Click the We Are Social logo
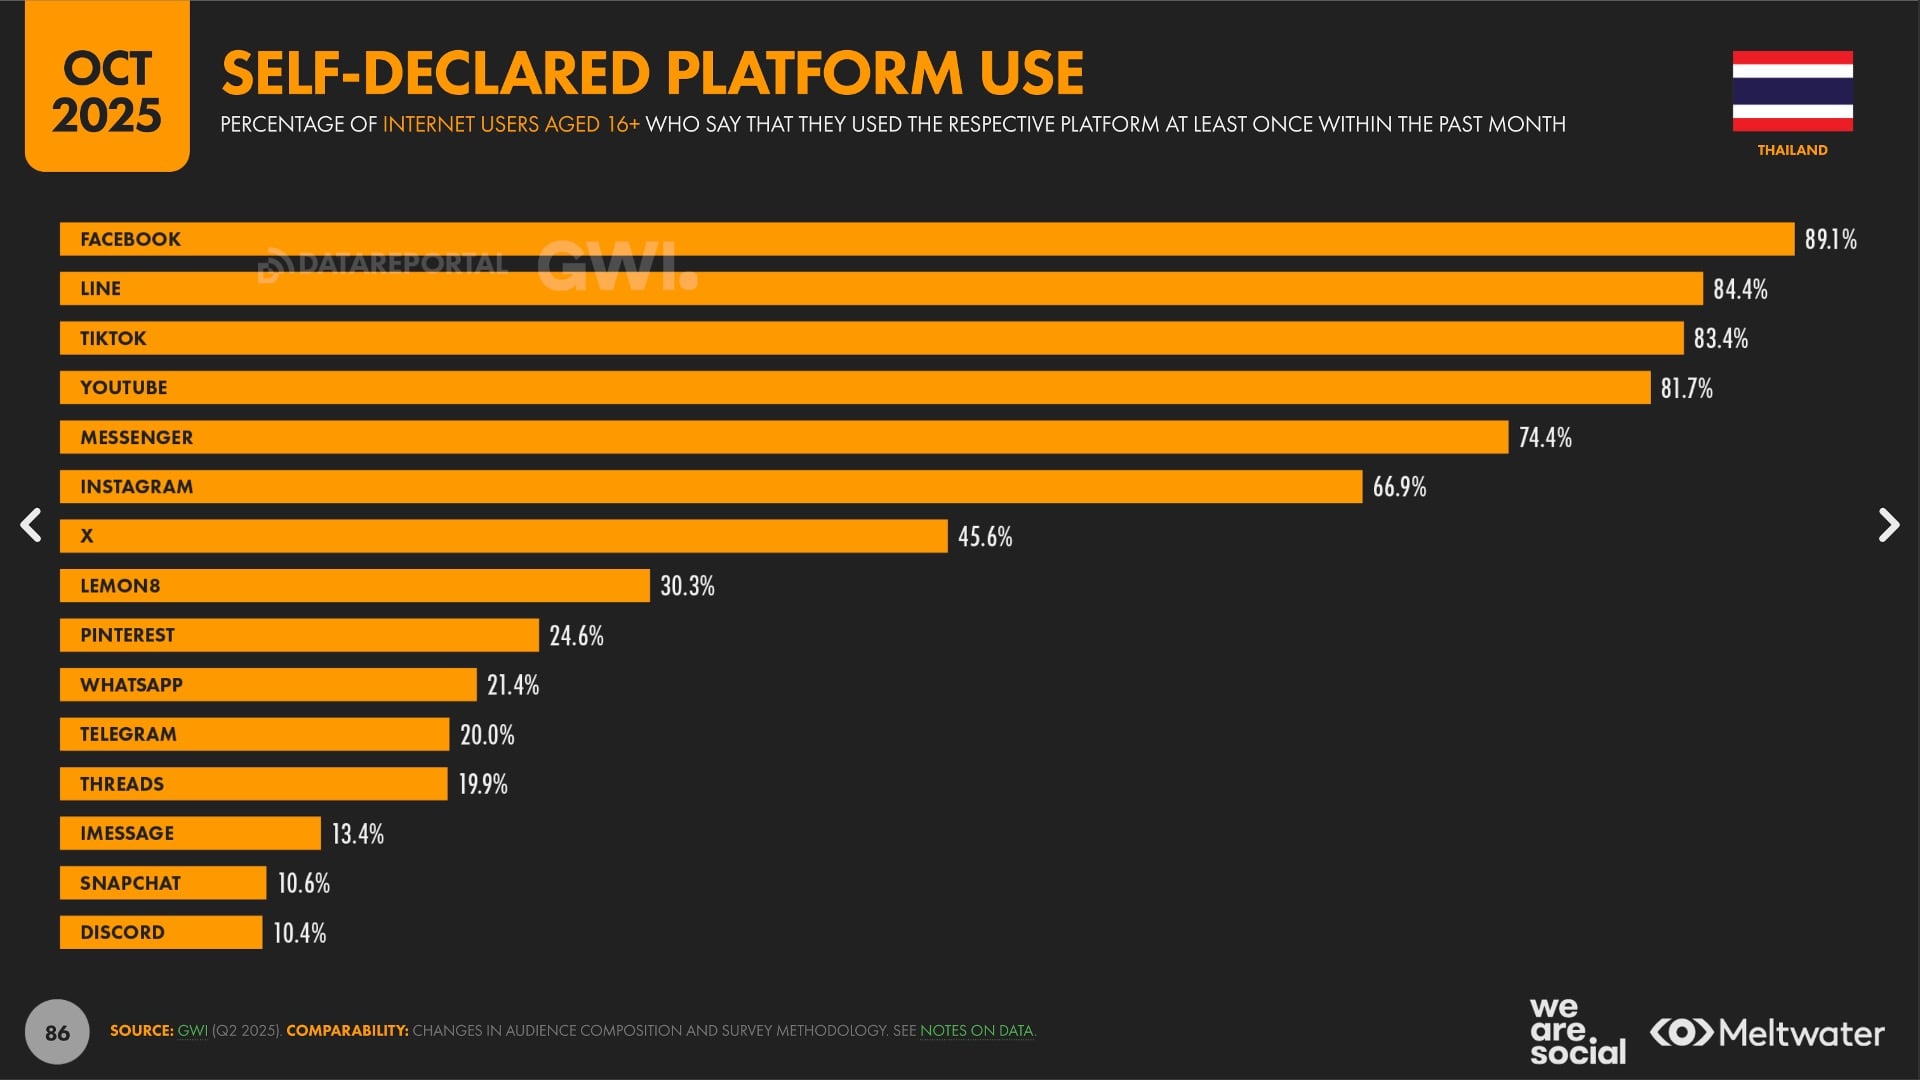The image size is (1920, 1080). pyautogui.click(x=1577, y=1031)
